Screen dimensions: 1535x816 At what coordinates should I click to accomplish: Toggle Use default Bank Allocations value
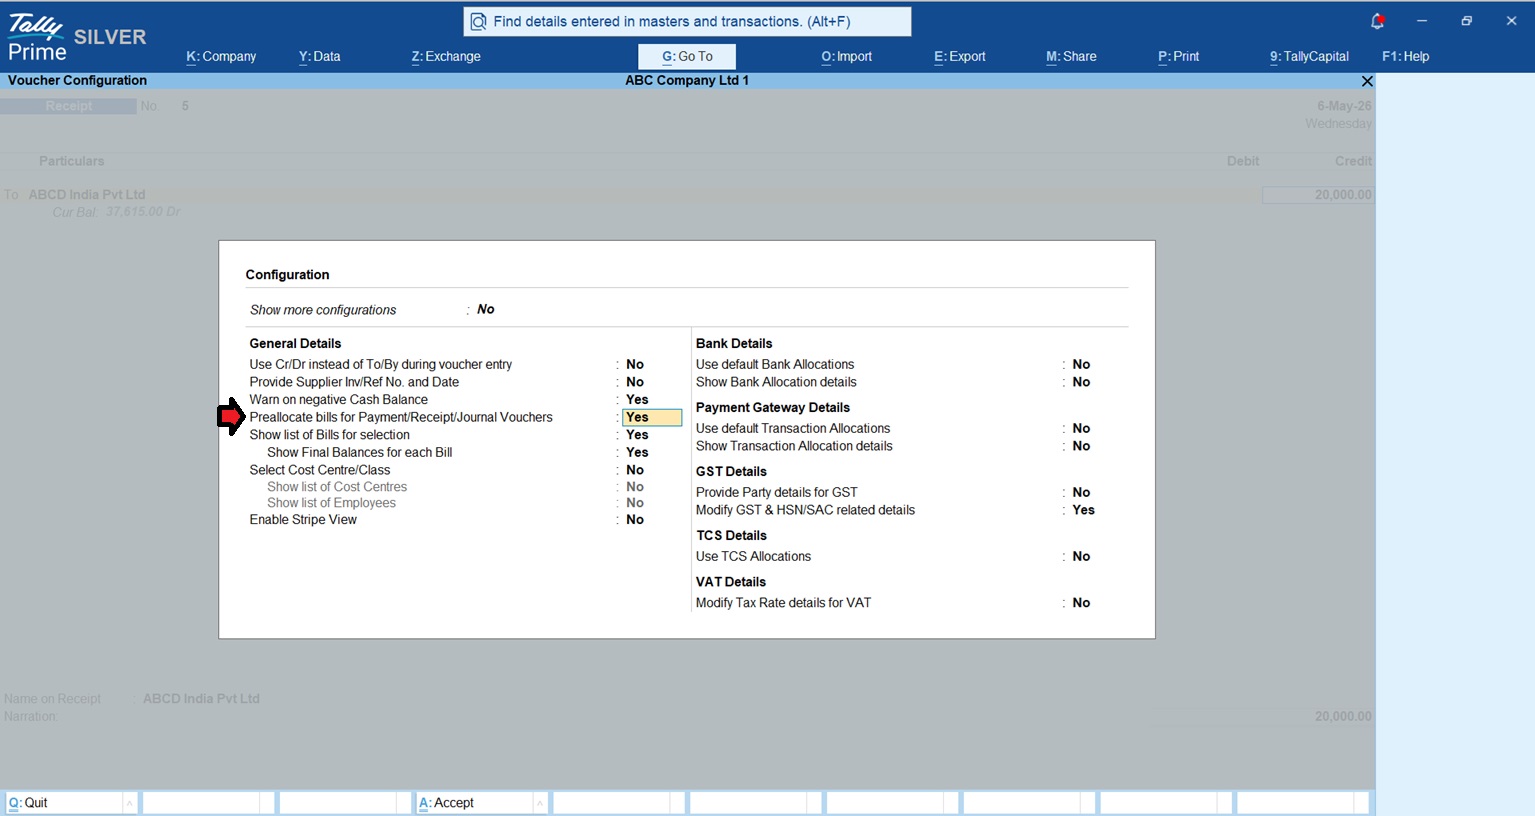tap(1081, 364)
